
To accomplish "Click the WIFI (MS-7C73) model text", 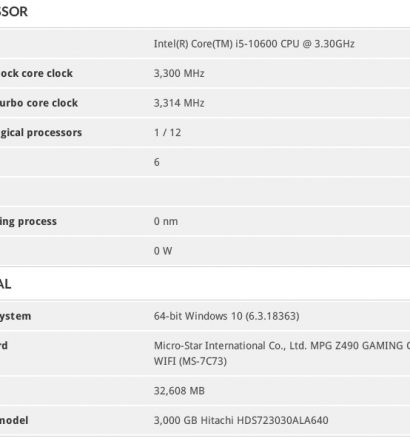I will pyautogui.click(x=190, y=361).
